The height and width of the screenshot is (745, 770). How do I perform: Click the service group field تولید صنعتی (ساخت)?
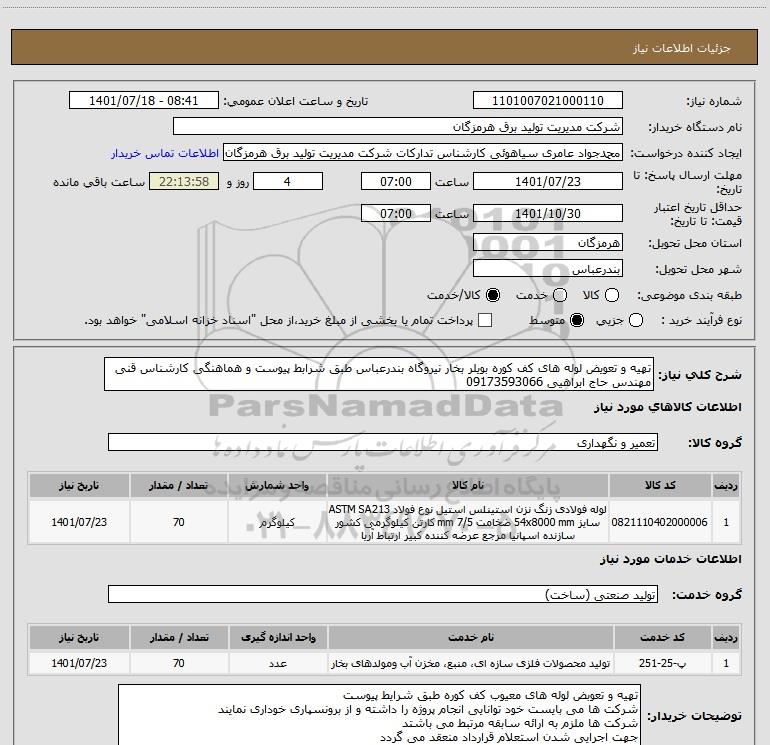pyautogui.click(x=383, y=595)
